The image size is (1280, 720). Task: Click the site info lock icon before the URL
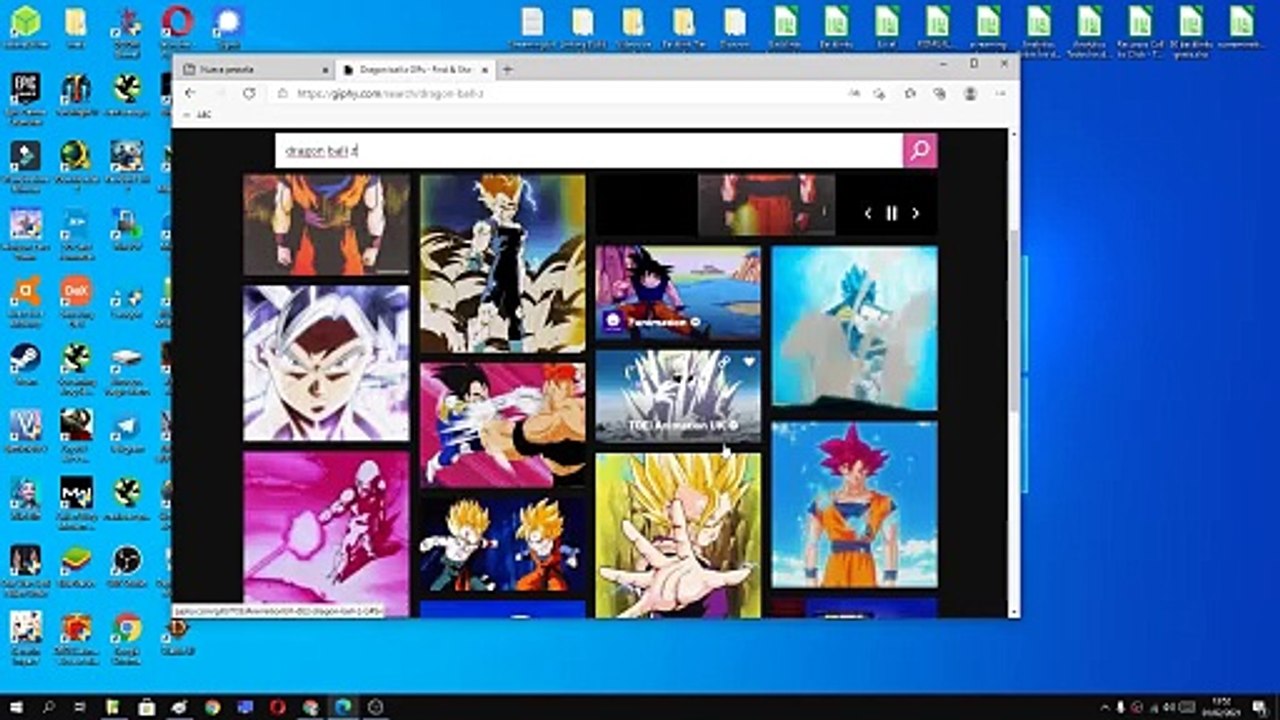283,93
